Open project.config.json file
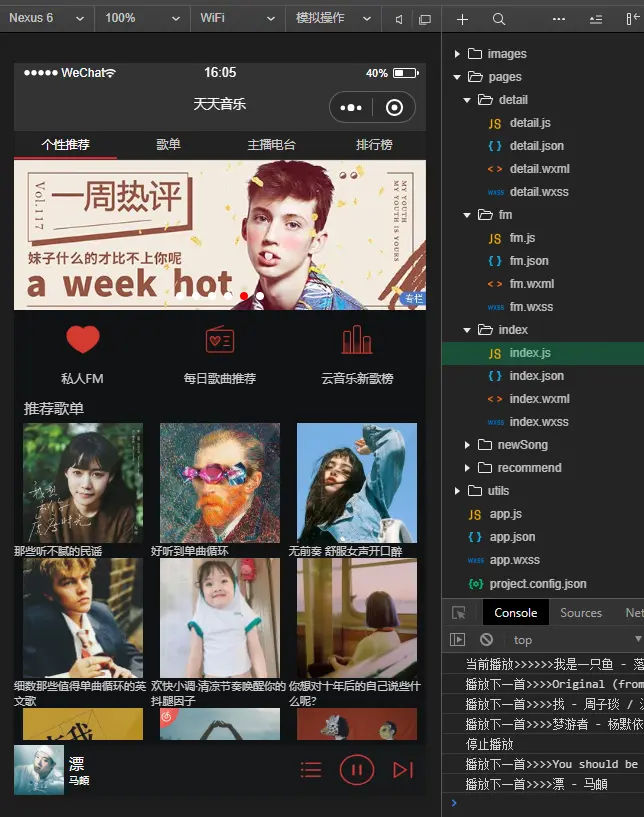 pyautogui.click(x=538, y=584)
